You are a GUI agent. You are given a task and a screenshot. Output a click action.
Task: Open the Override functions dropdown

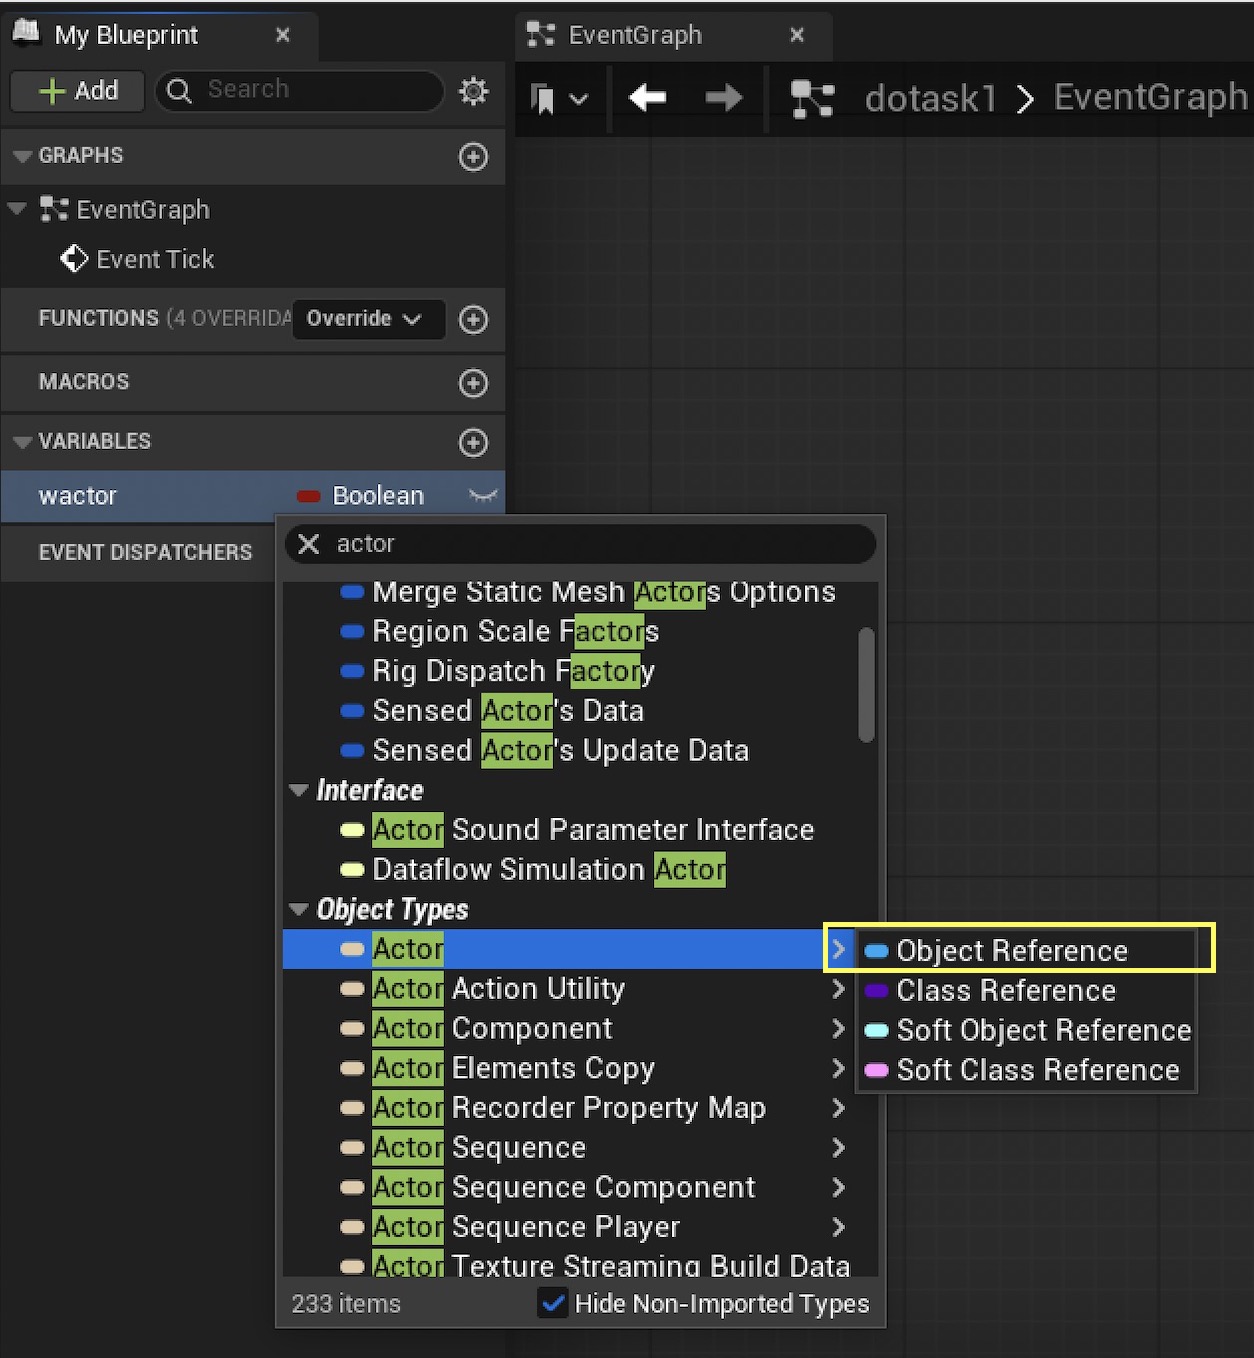point(367,319)
